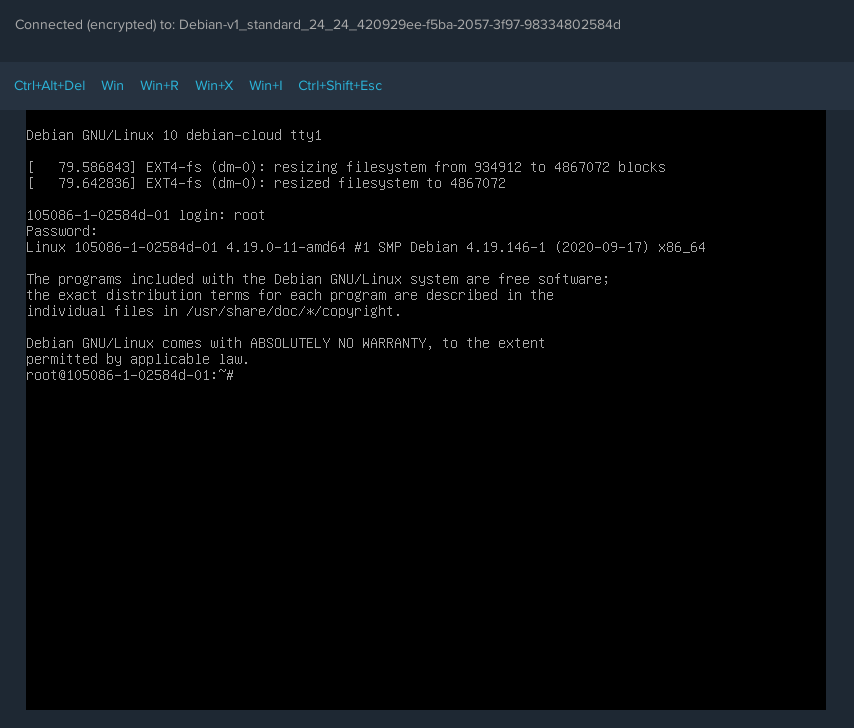
Task: Click the line 'resized filesystem to 4867072'
Action: (x=266, y=183)
